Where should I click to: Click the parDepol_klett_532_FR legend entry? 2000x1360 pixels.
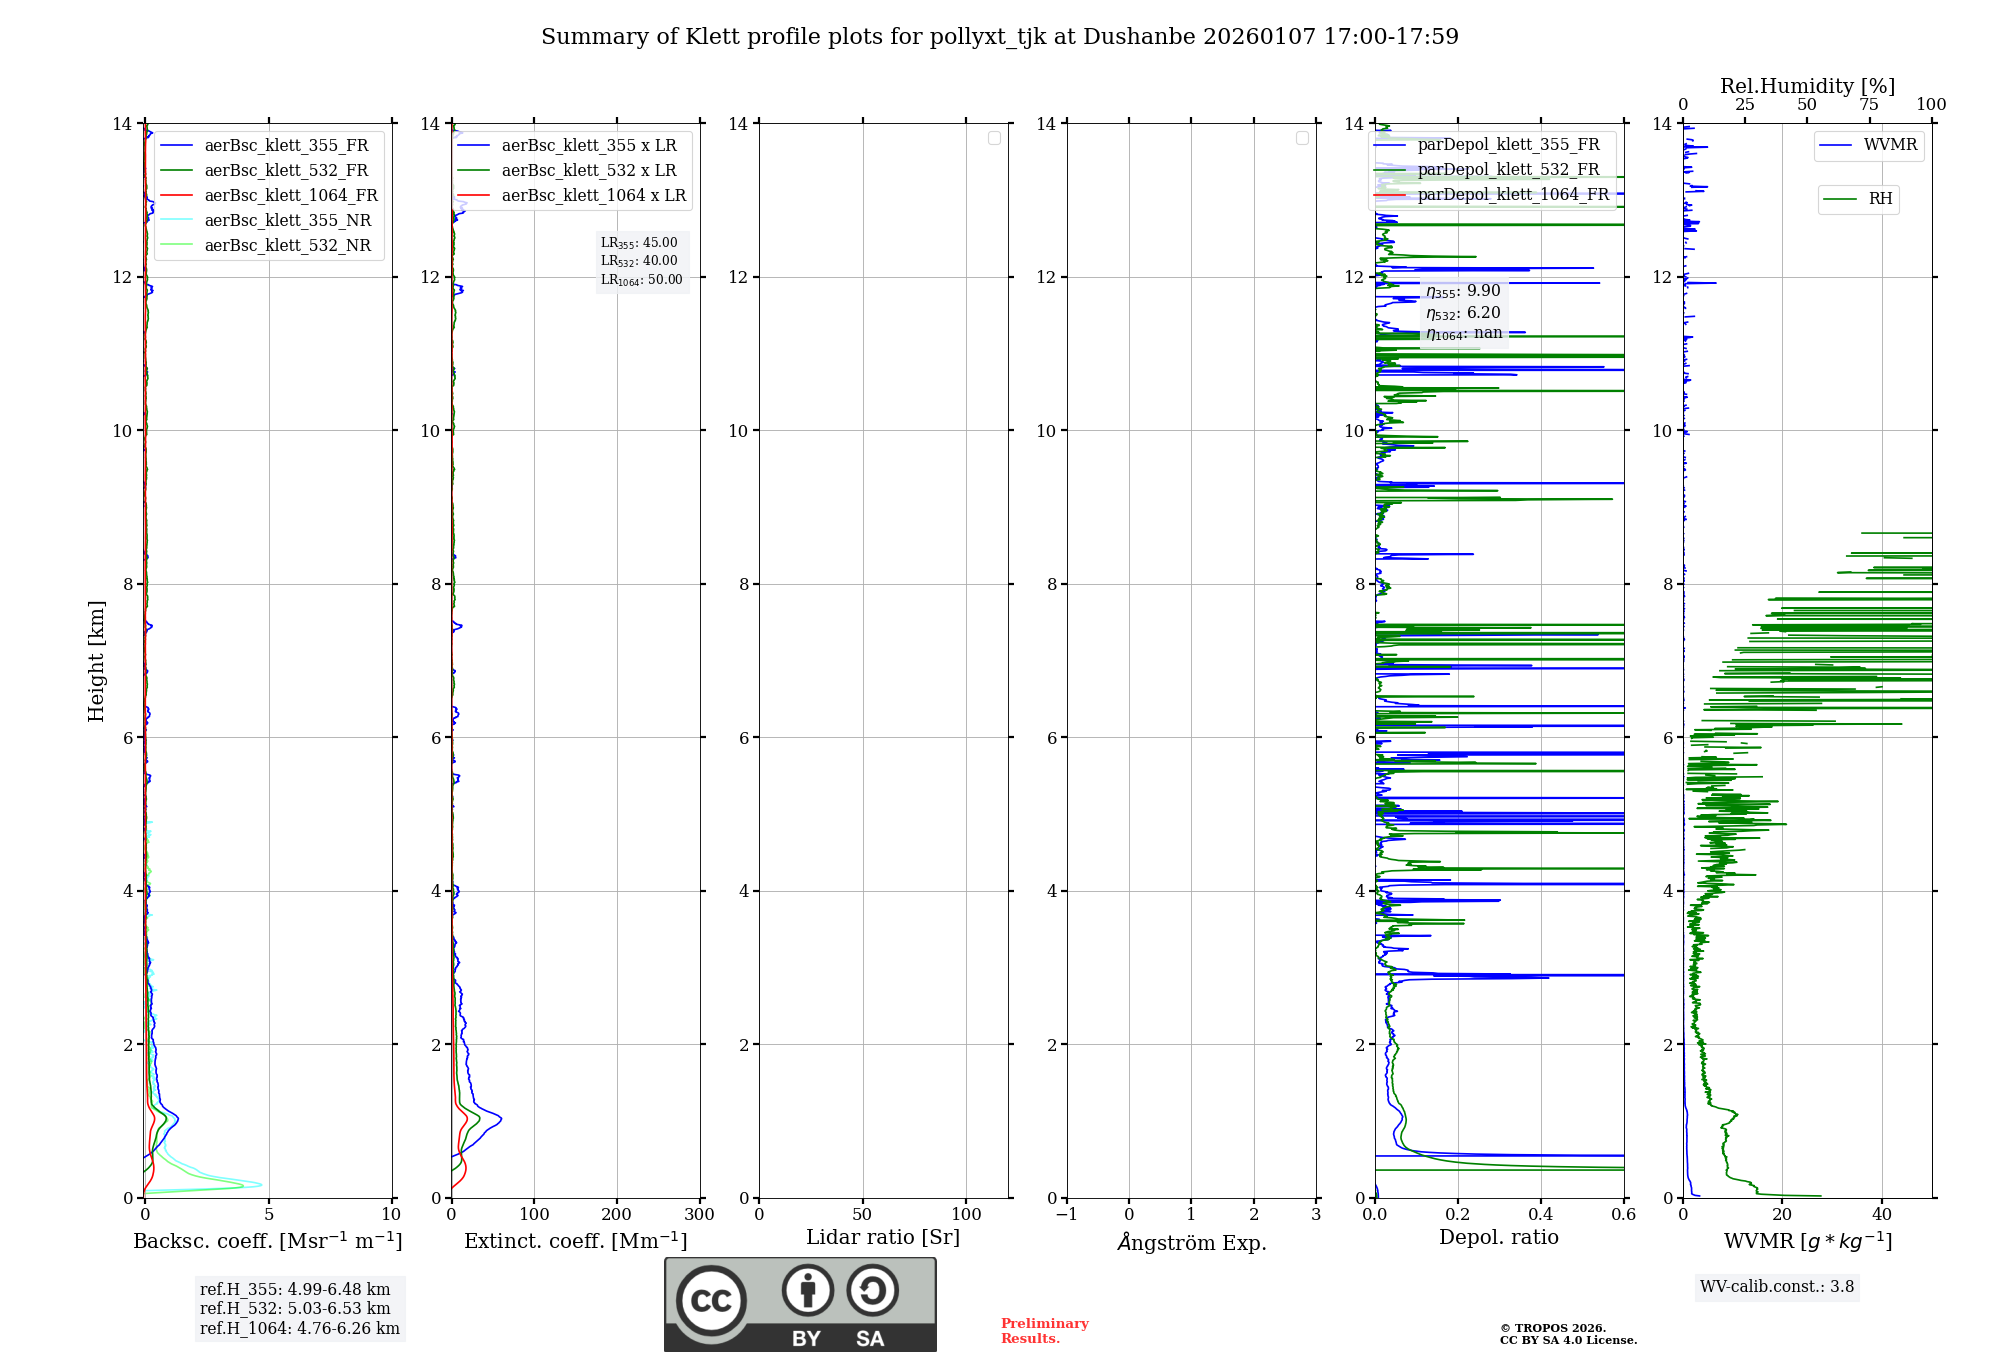(1507, 170)
